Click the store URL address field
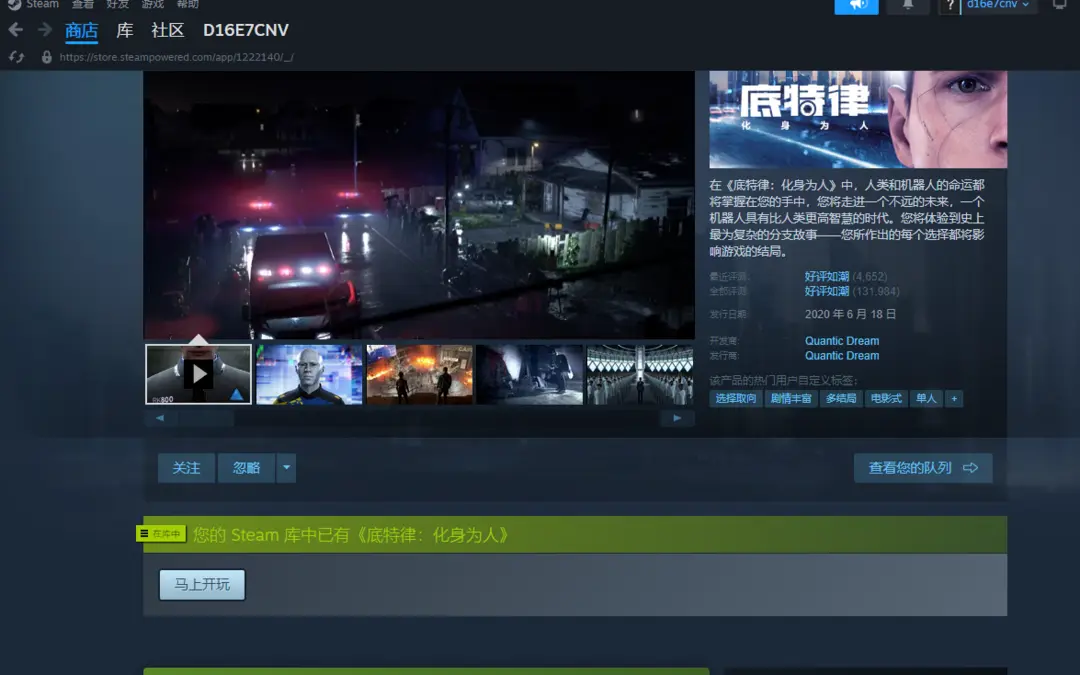The height and width of the screenshot is (675, 1080). (x=177, y=57)
